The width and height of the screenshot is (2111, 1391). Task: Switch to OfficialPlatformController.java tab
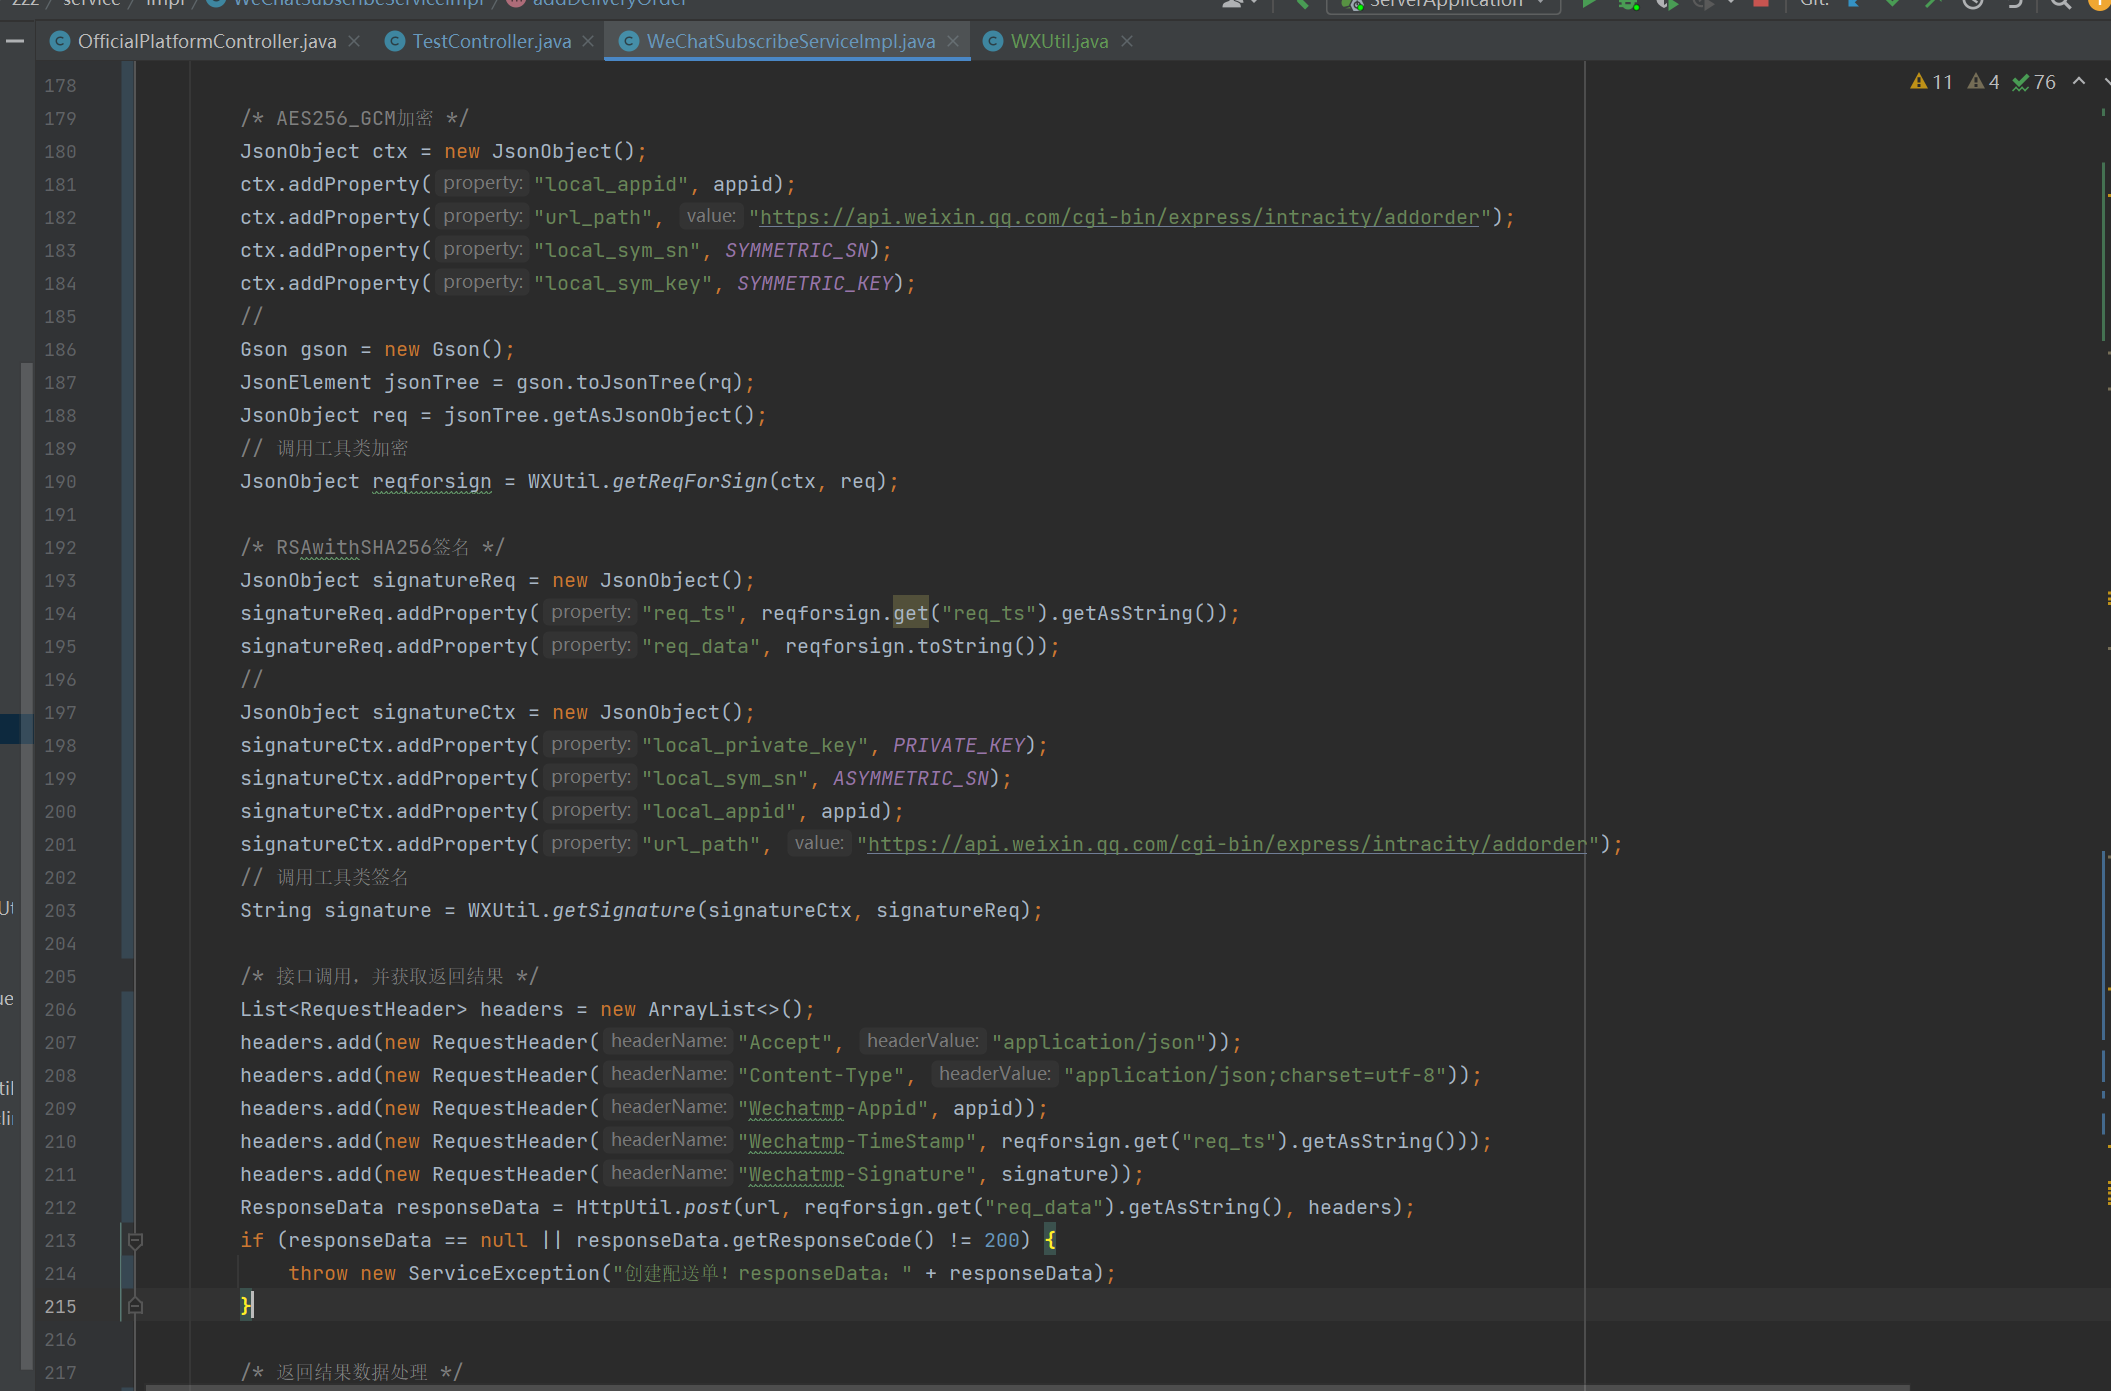point(206,41)
